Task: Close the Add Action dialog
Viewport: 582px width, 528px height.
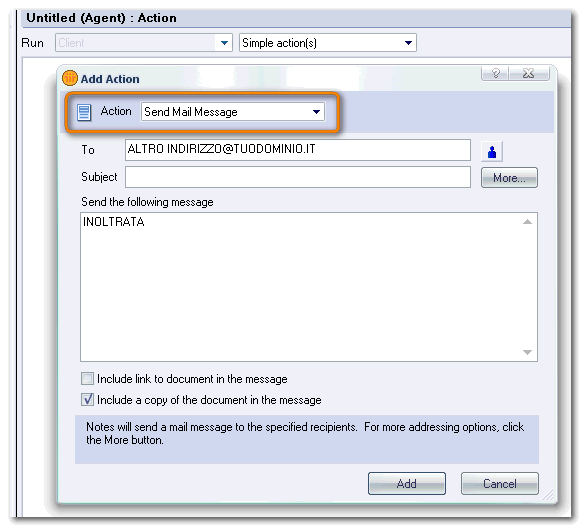Action: point(529,73)
